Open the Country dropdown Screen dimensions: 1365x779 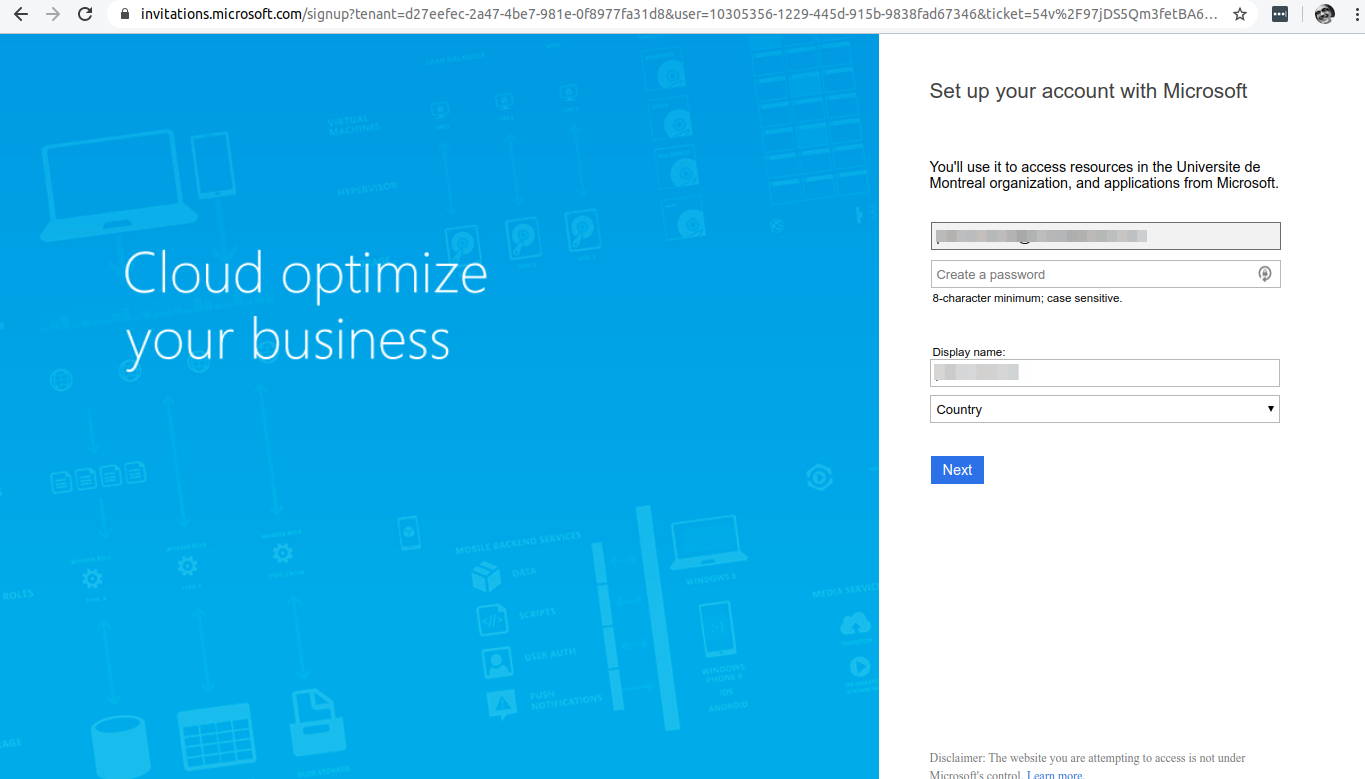[x=1105, y=409]
